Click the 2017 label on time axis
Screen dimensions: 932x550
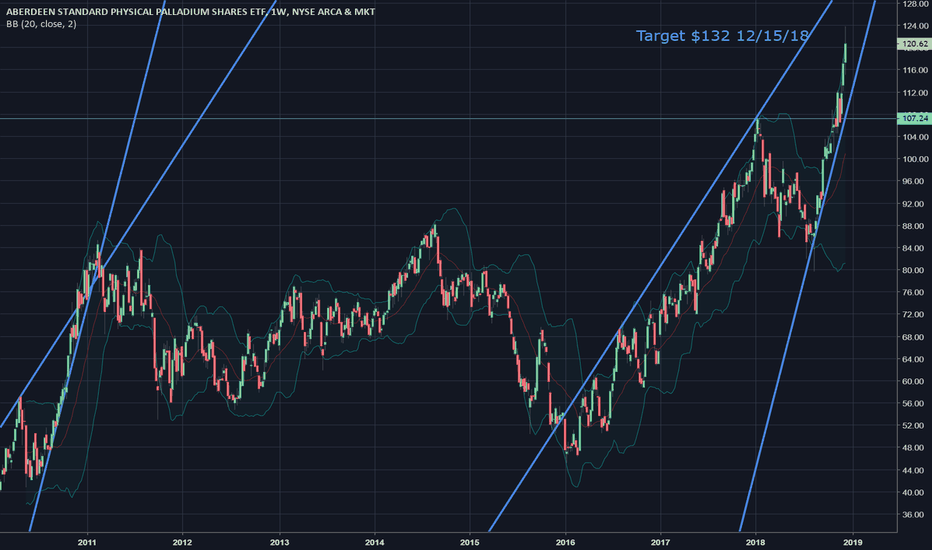[660, 542]
